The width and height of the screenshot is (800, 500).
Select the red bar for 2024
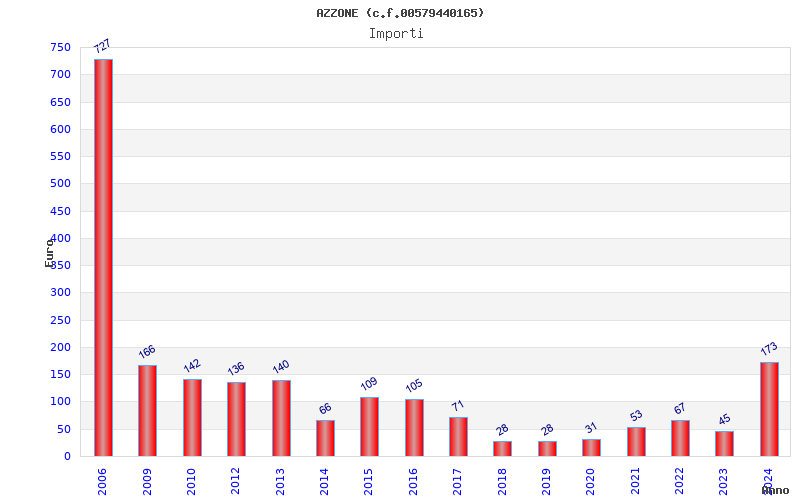point(769,409)
